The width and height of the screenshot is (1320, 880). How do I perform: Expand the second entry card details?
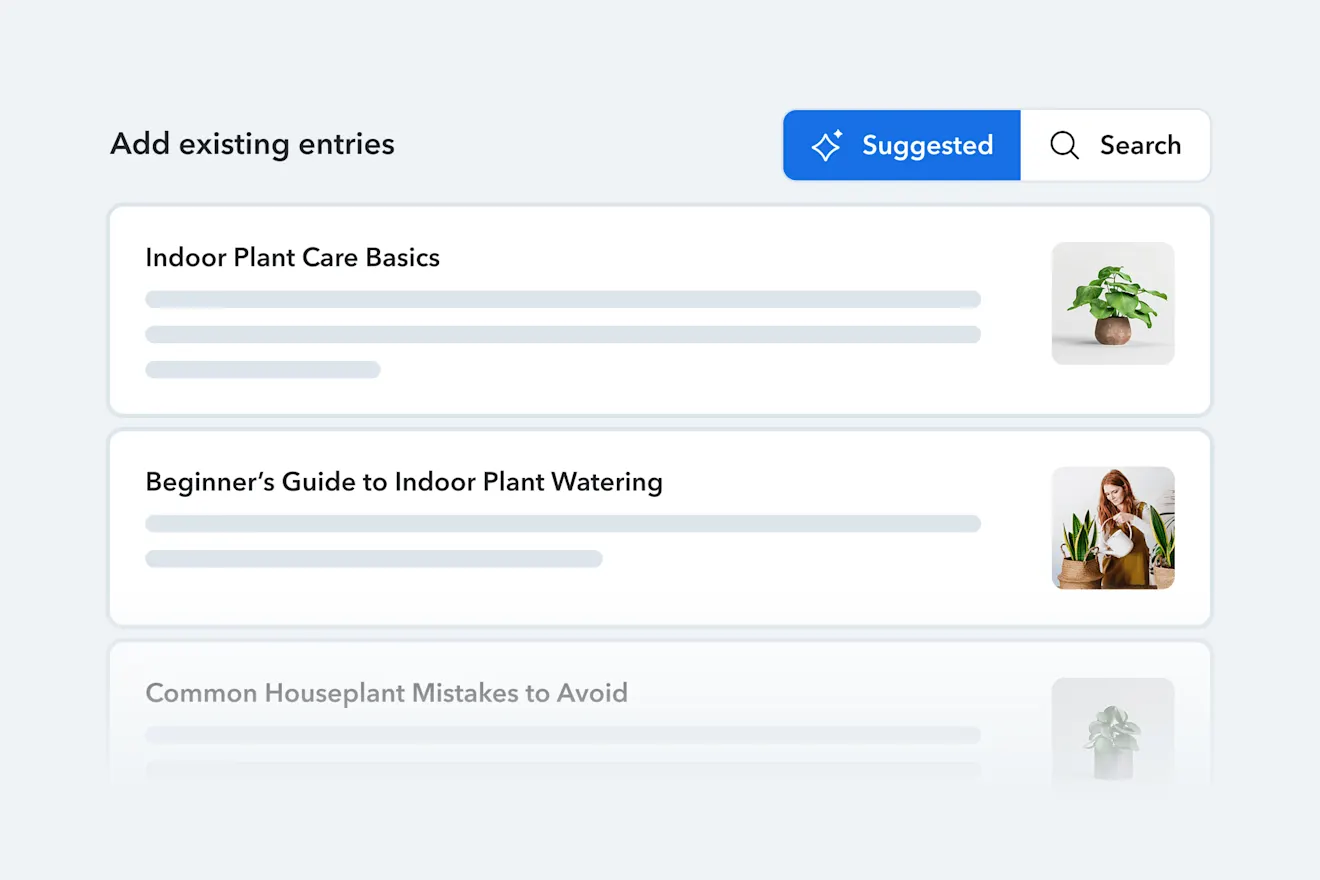coord(660,528)
